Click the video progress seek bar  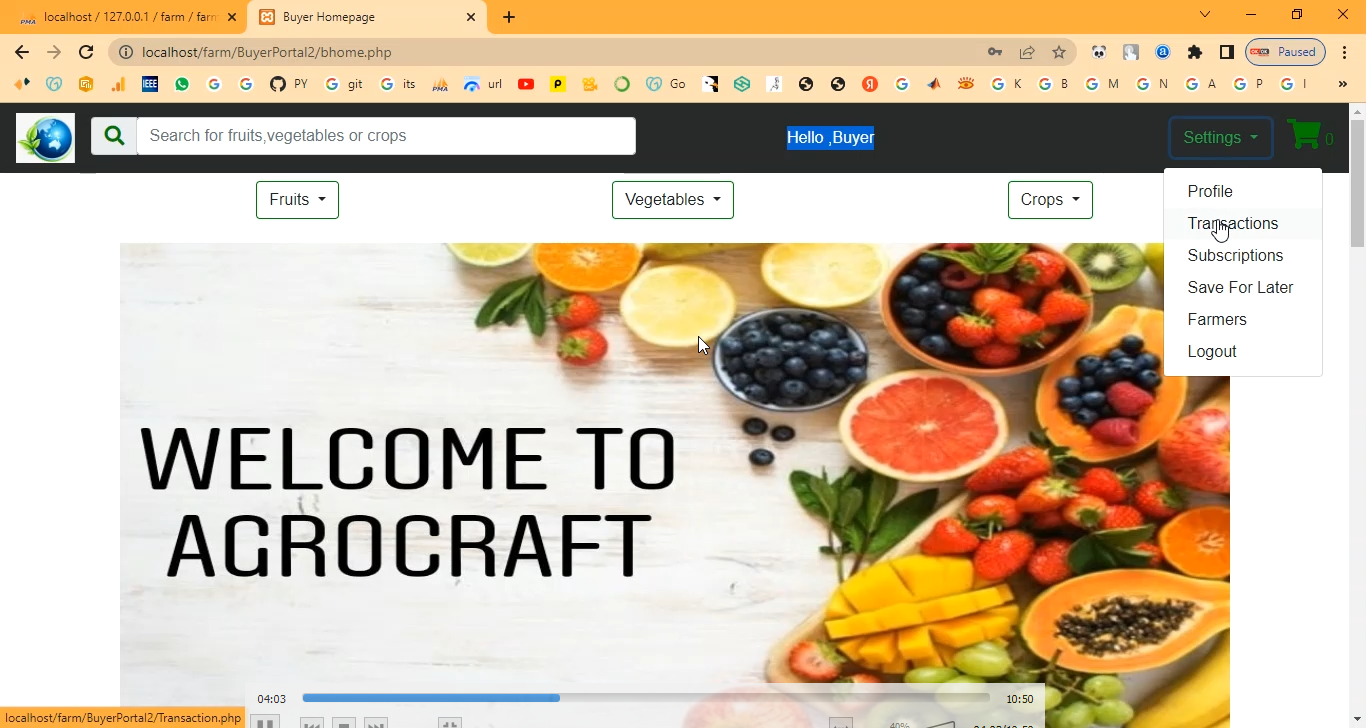pyautogui.click(x=646, y=698)
